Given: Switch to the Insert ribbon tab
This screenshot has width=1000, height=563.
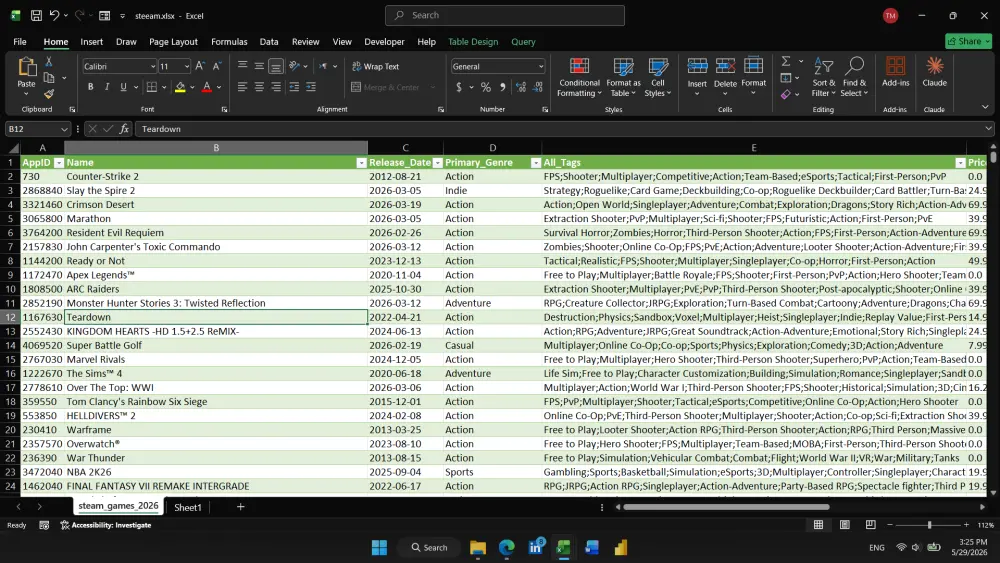Looking at the screenshot, I should pos(91,41).
